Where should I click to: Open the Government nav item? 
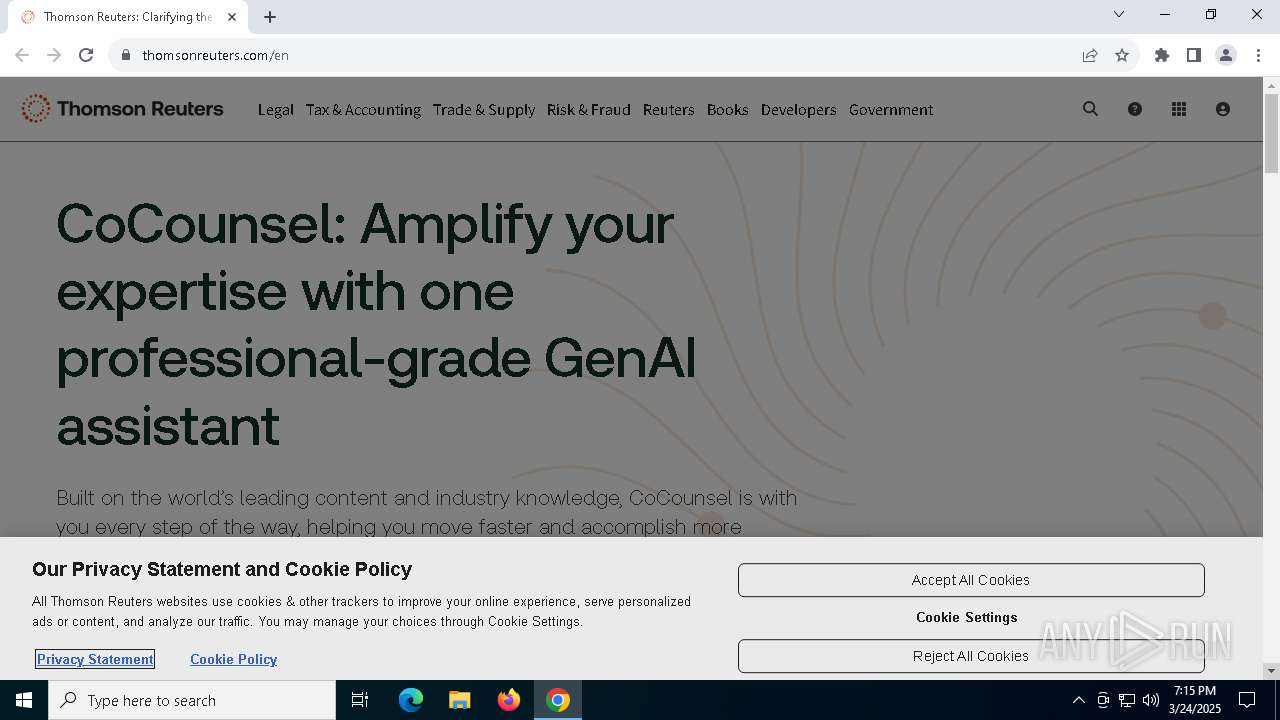click(891, 110)
